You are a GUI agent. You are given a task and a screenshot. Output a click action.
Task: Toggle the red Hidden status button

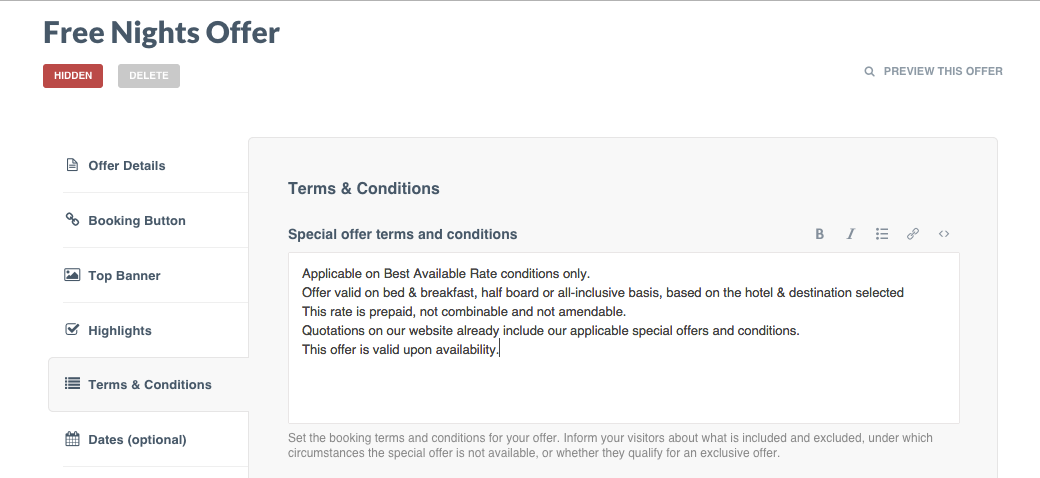(x=73, y=76)
